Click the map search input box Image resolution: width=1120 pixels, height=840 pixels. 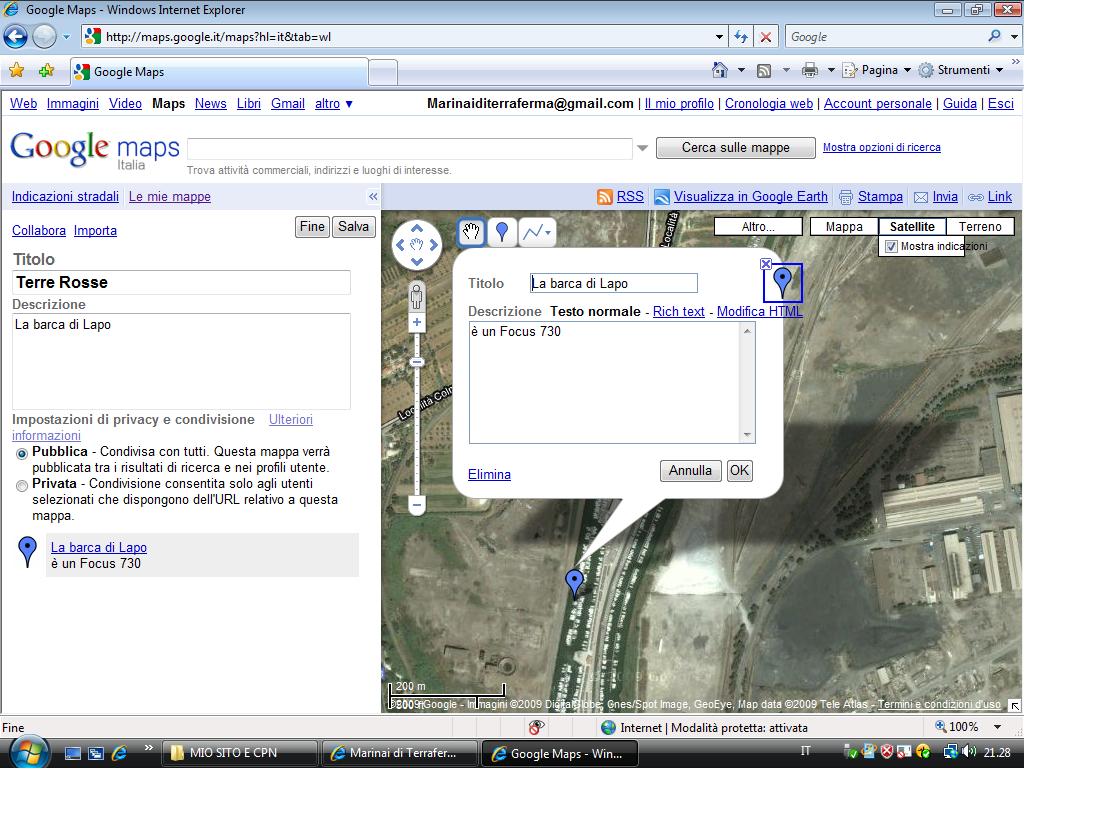pyautogui.click(x=410, y=149)
